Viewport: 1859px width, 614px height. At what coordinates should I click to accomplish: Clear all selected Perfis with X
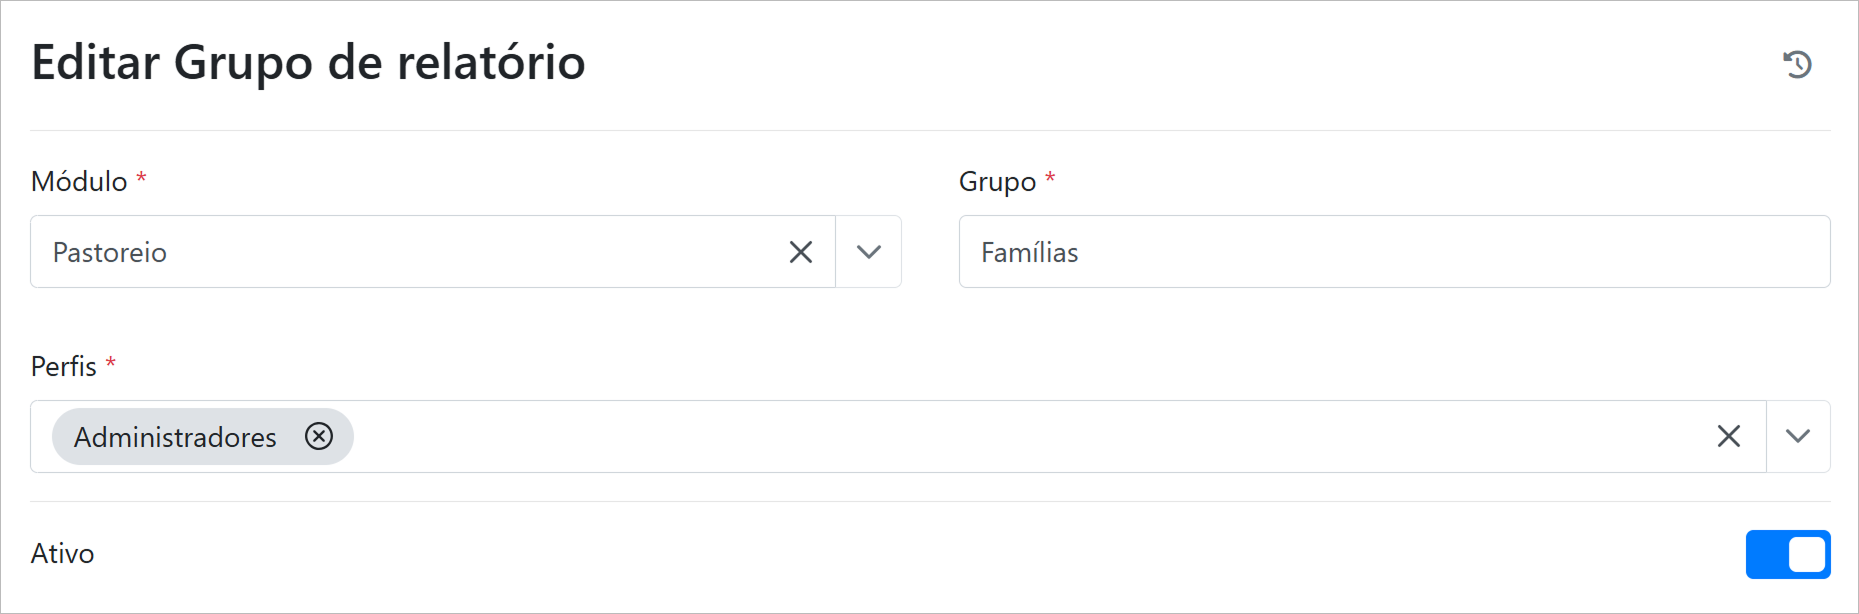point(1728,436)
